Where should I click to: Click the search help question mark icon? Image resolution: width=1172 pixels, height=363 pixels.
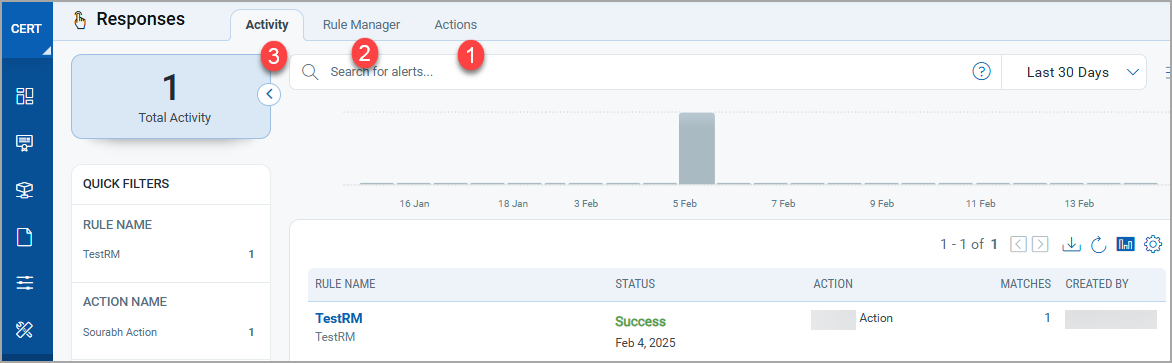tap(981, 72)
